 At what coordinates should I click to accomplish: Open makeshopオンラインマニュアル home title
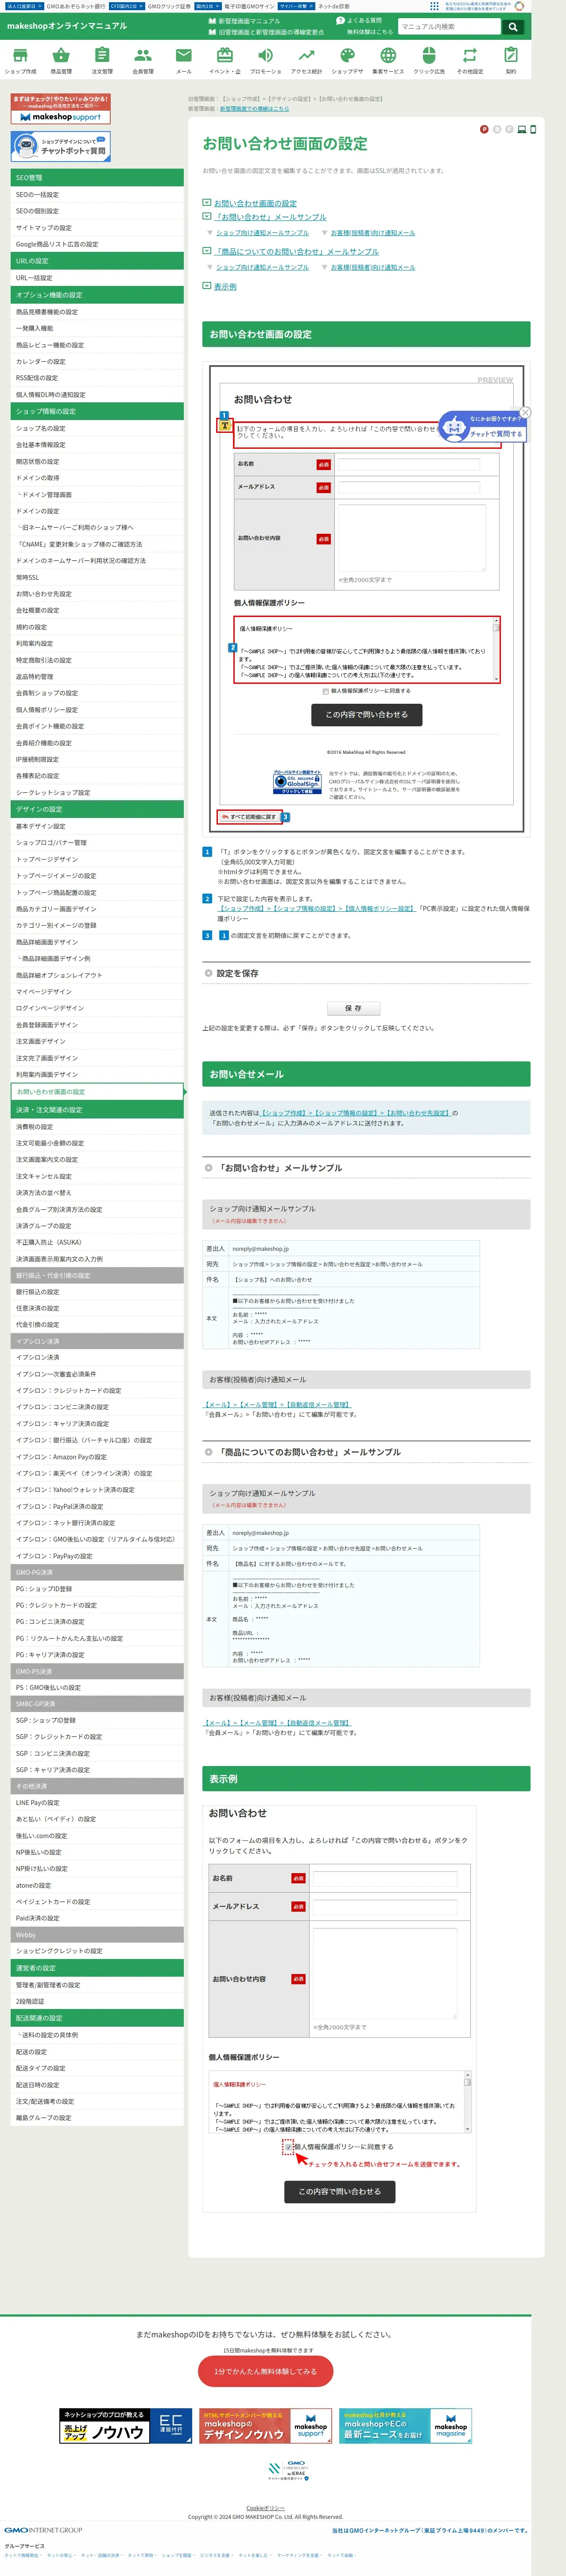tap(67, 26)
